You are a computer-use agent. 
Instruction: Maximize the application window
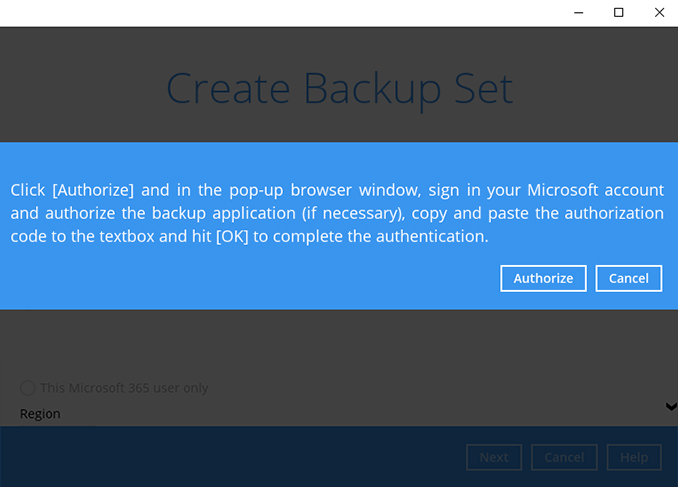619,13
